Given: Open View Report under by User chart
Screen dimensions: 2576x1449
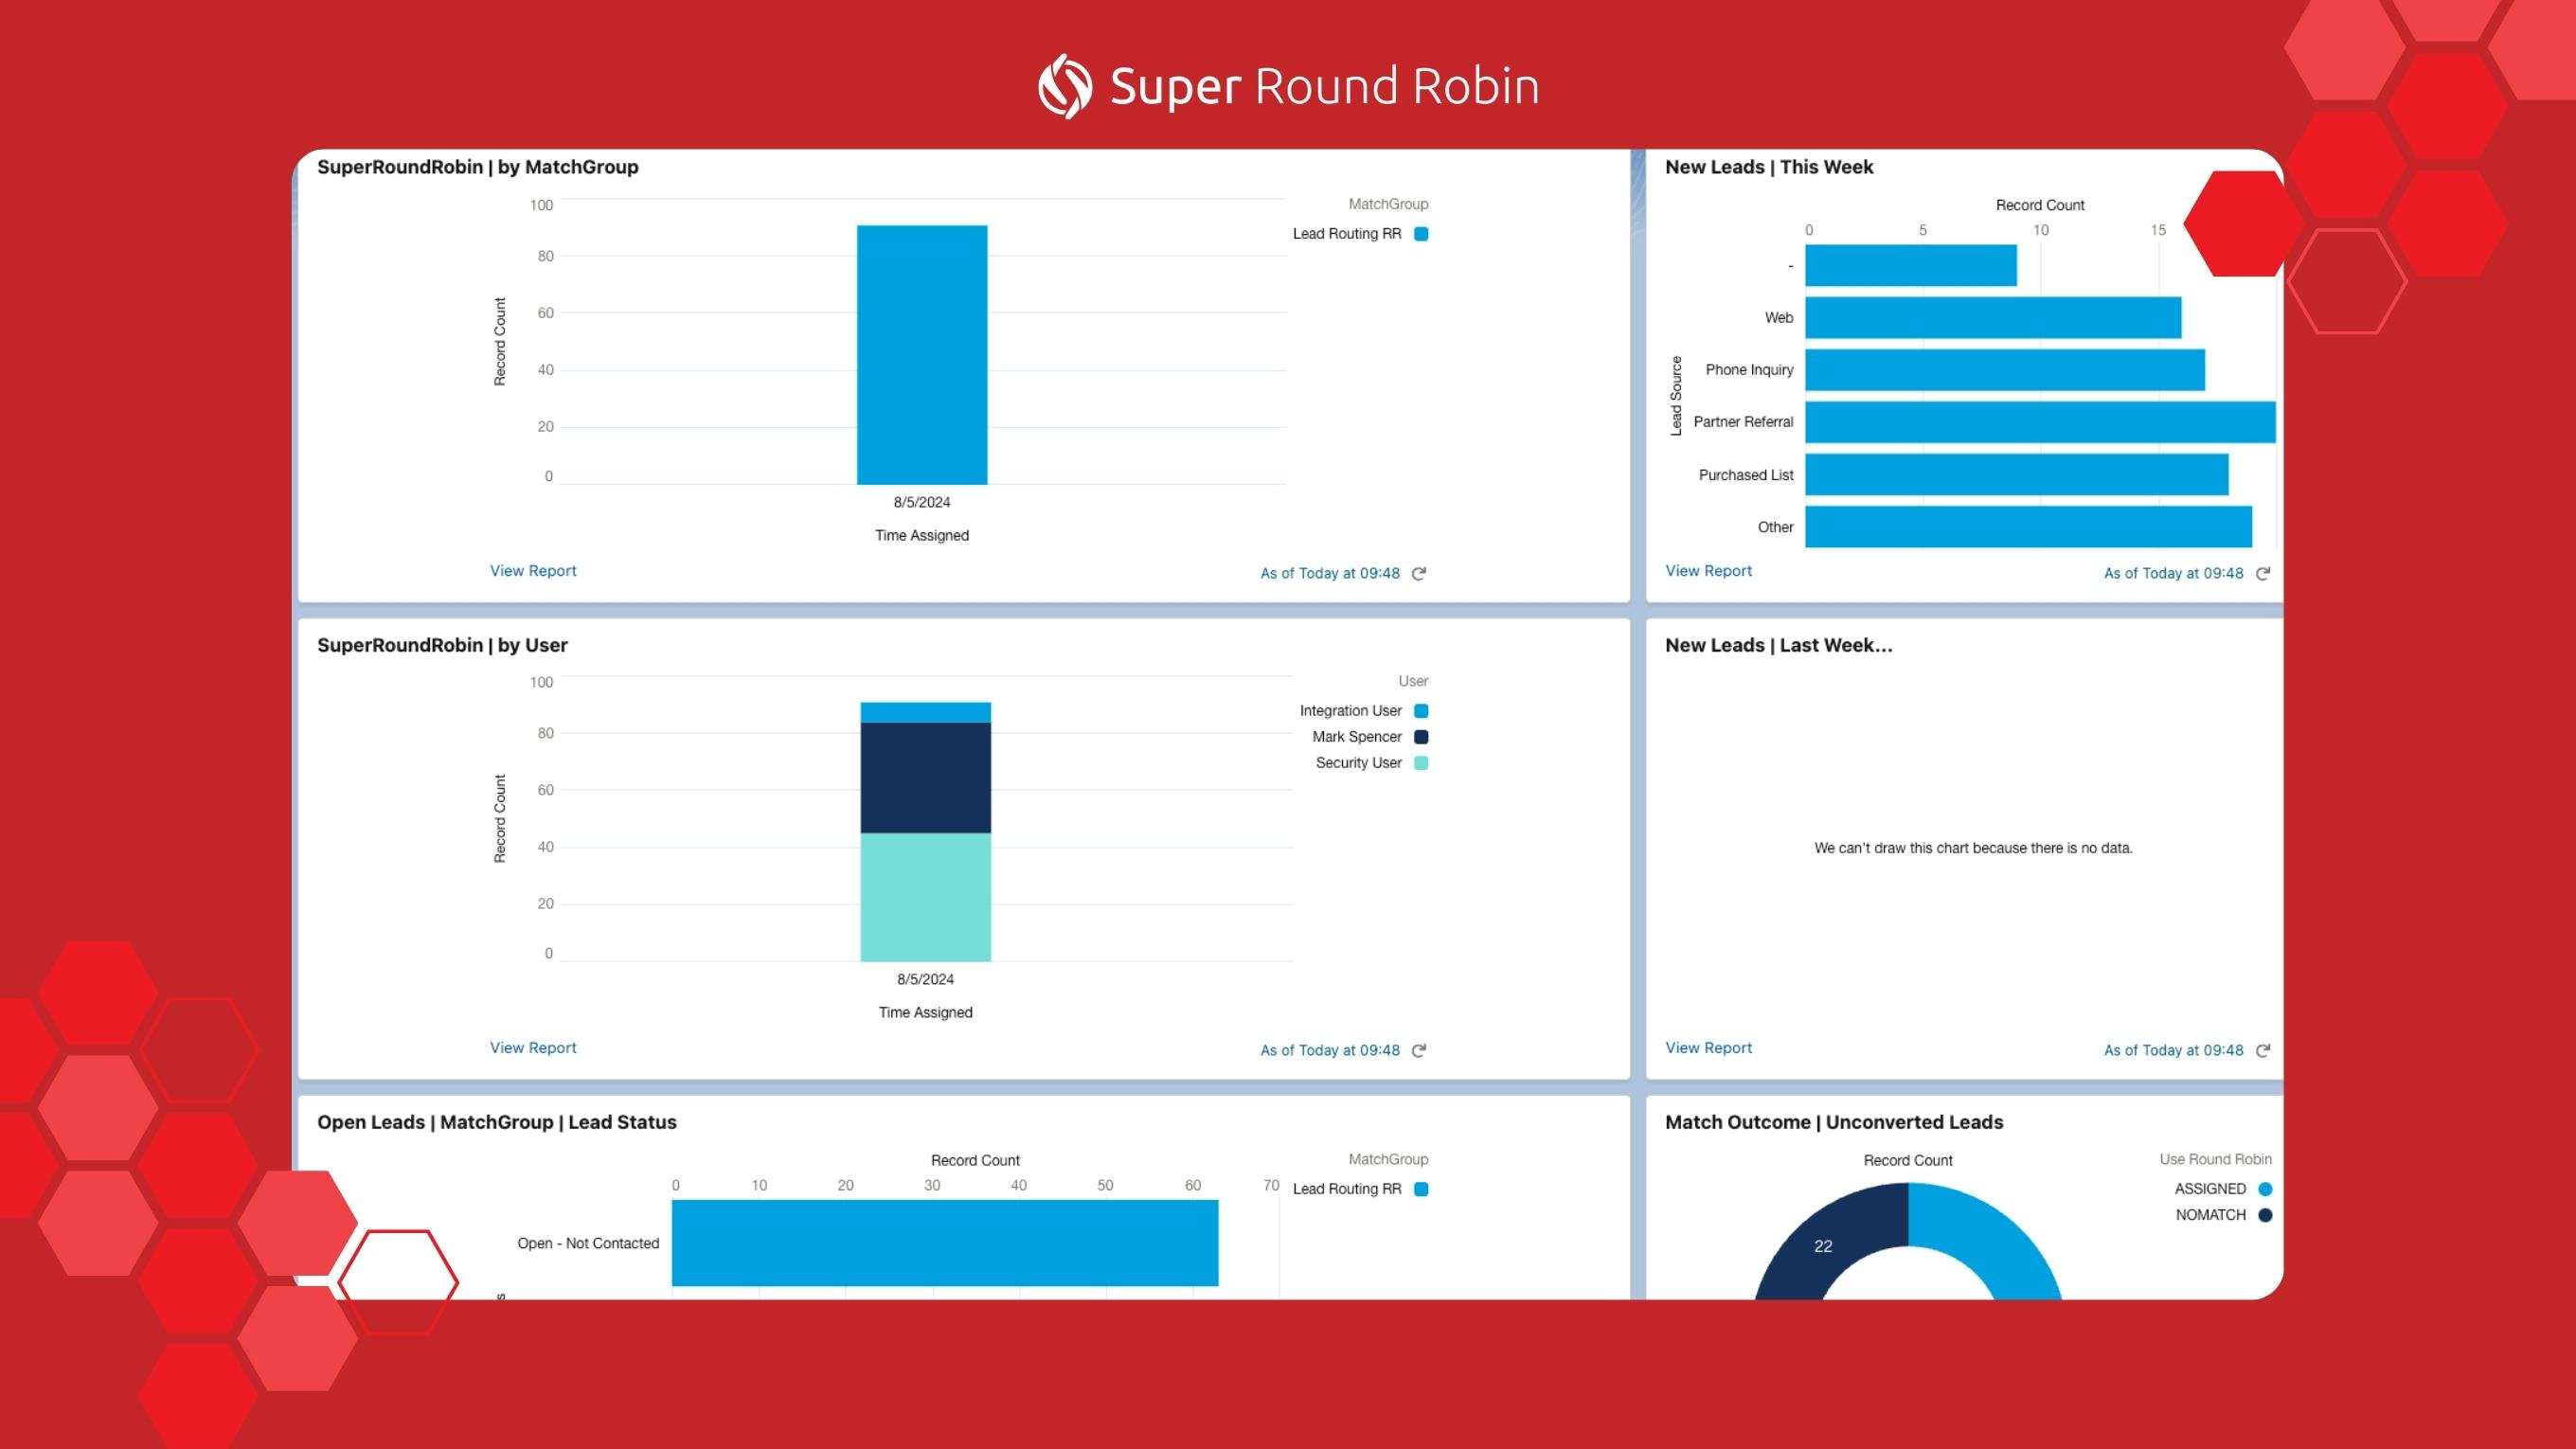Looking at the screenshot, I should click(533, 1048).
